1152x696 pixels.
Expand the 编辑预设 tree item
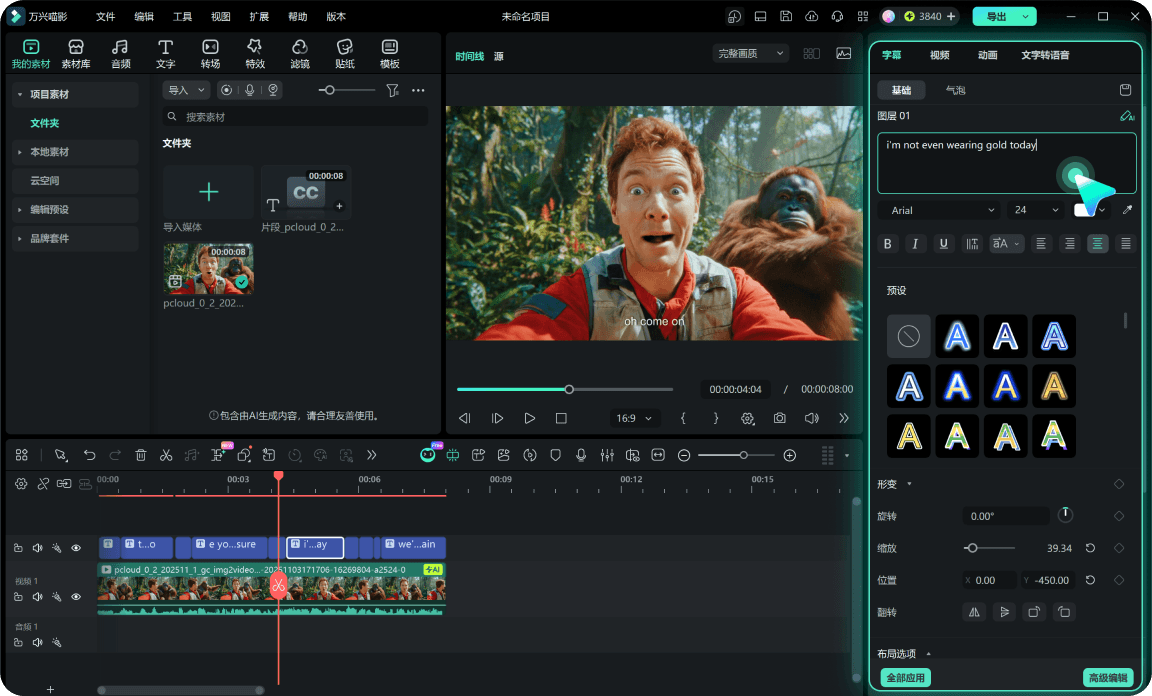(x=20, y=209)
